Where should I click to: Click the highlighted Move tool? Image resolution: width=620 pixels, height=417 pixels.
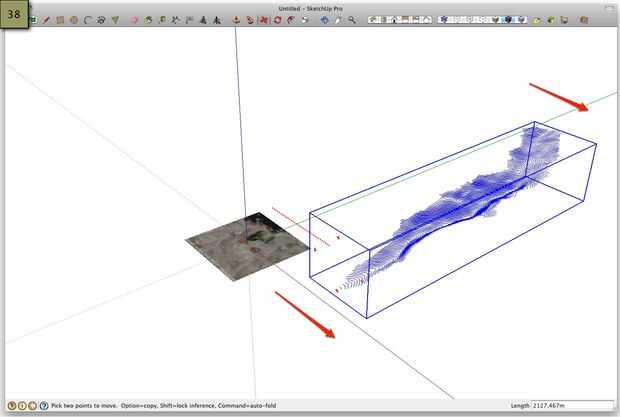tap(264, 20)
